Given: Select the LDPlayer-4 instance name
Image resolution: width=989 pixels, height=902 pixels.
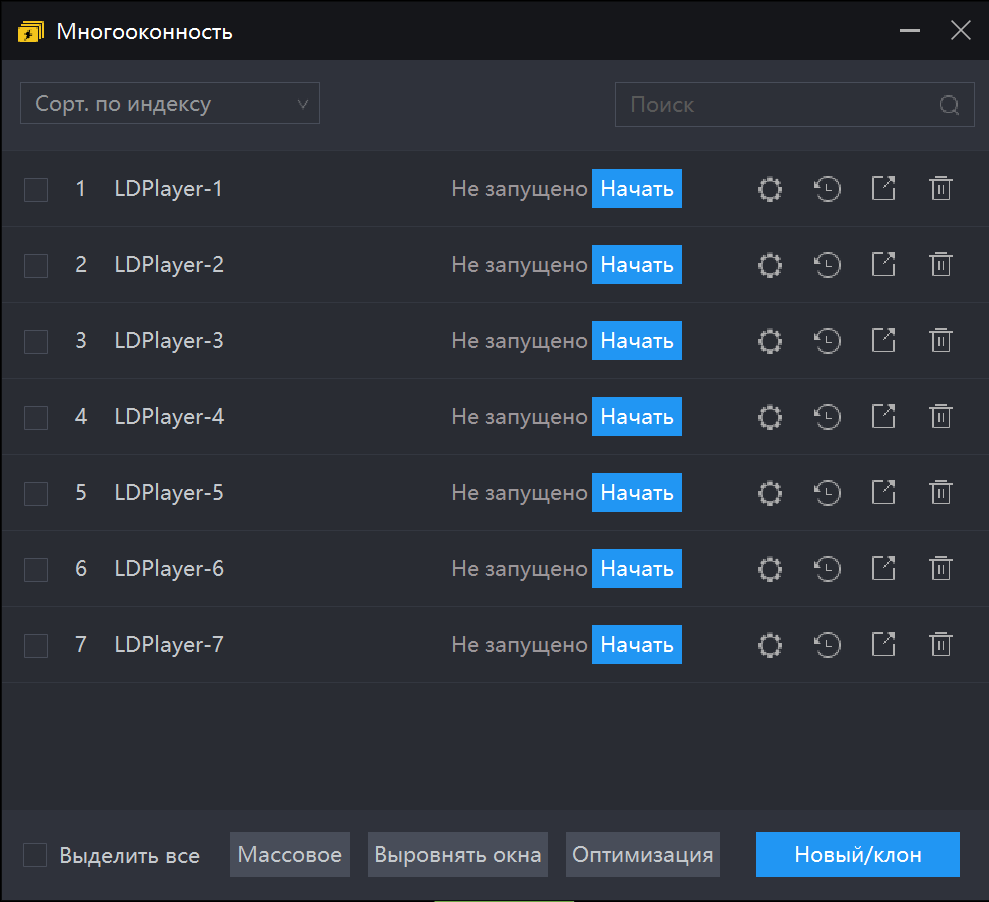Looking at the screenshot, I should 169,417.
